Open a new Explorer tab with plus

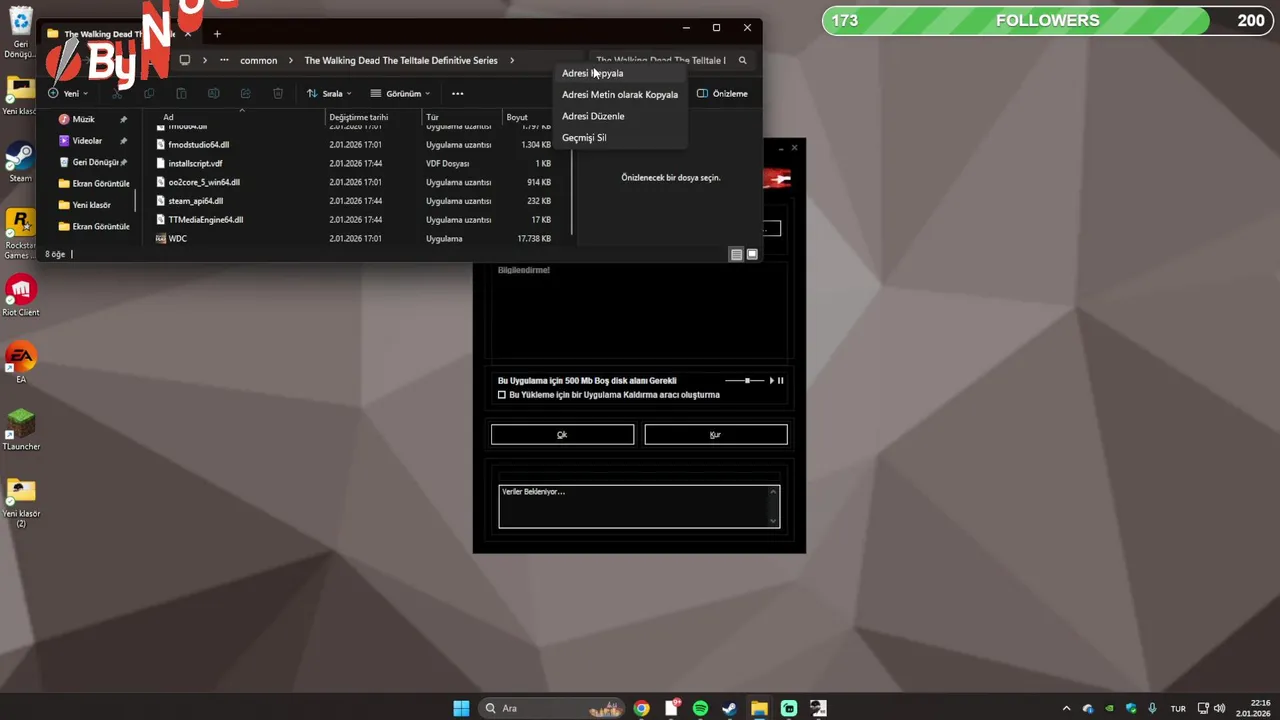(x=217, y=34)
